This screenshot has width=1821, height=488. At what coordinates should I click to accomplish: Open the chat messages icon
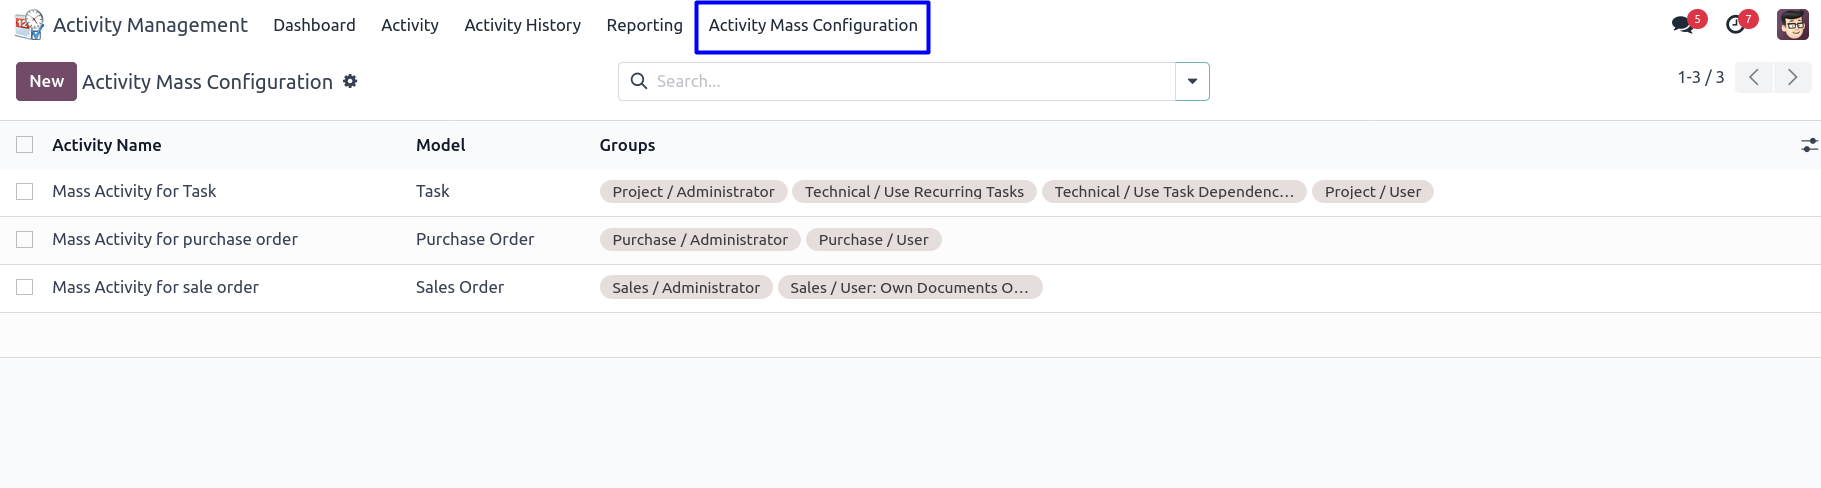click(1682, 25)
